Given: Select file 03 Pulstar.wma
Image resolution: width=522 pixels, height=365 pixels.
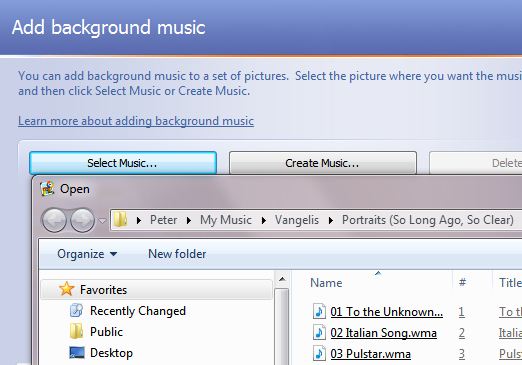Looking at the screenshot, I should tap(370, 354).
